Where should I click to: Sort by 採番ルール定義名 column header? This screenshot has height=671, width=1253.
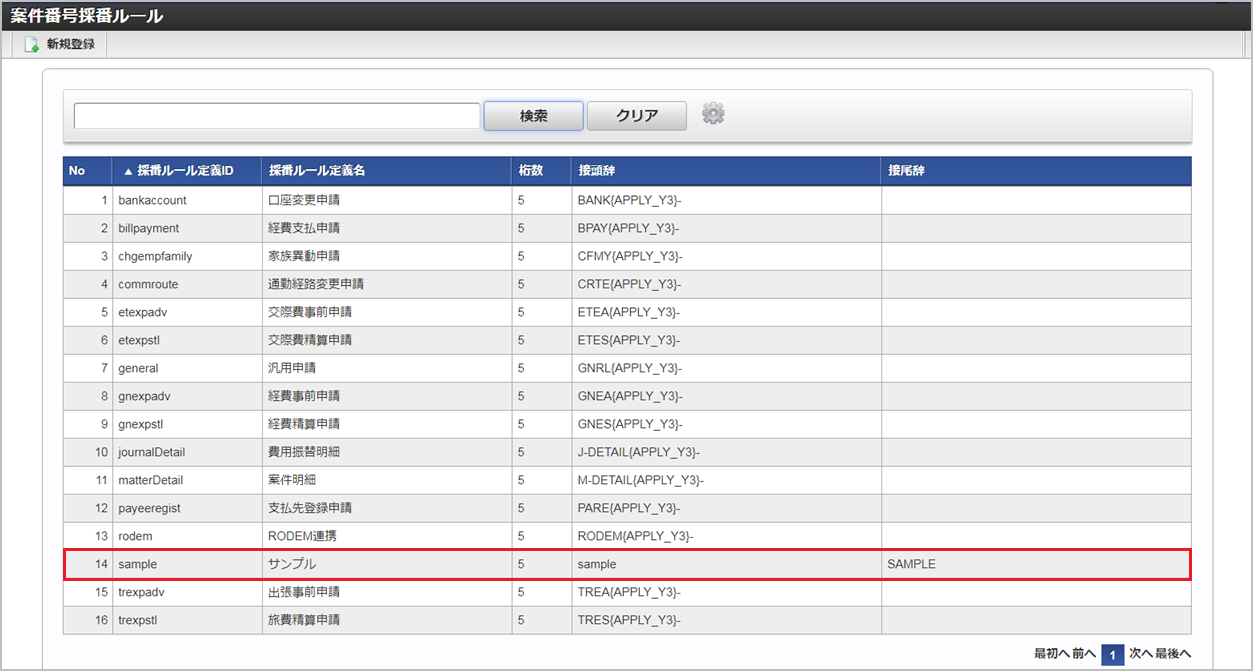(317, 171)
